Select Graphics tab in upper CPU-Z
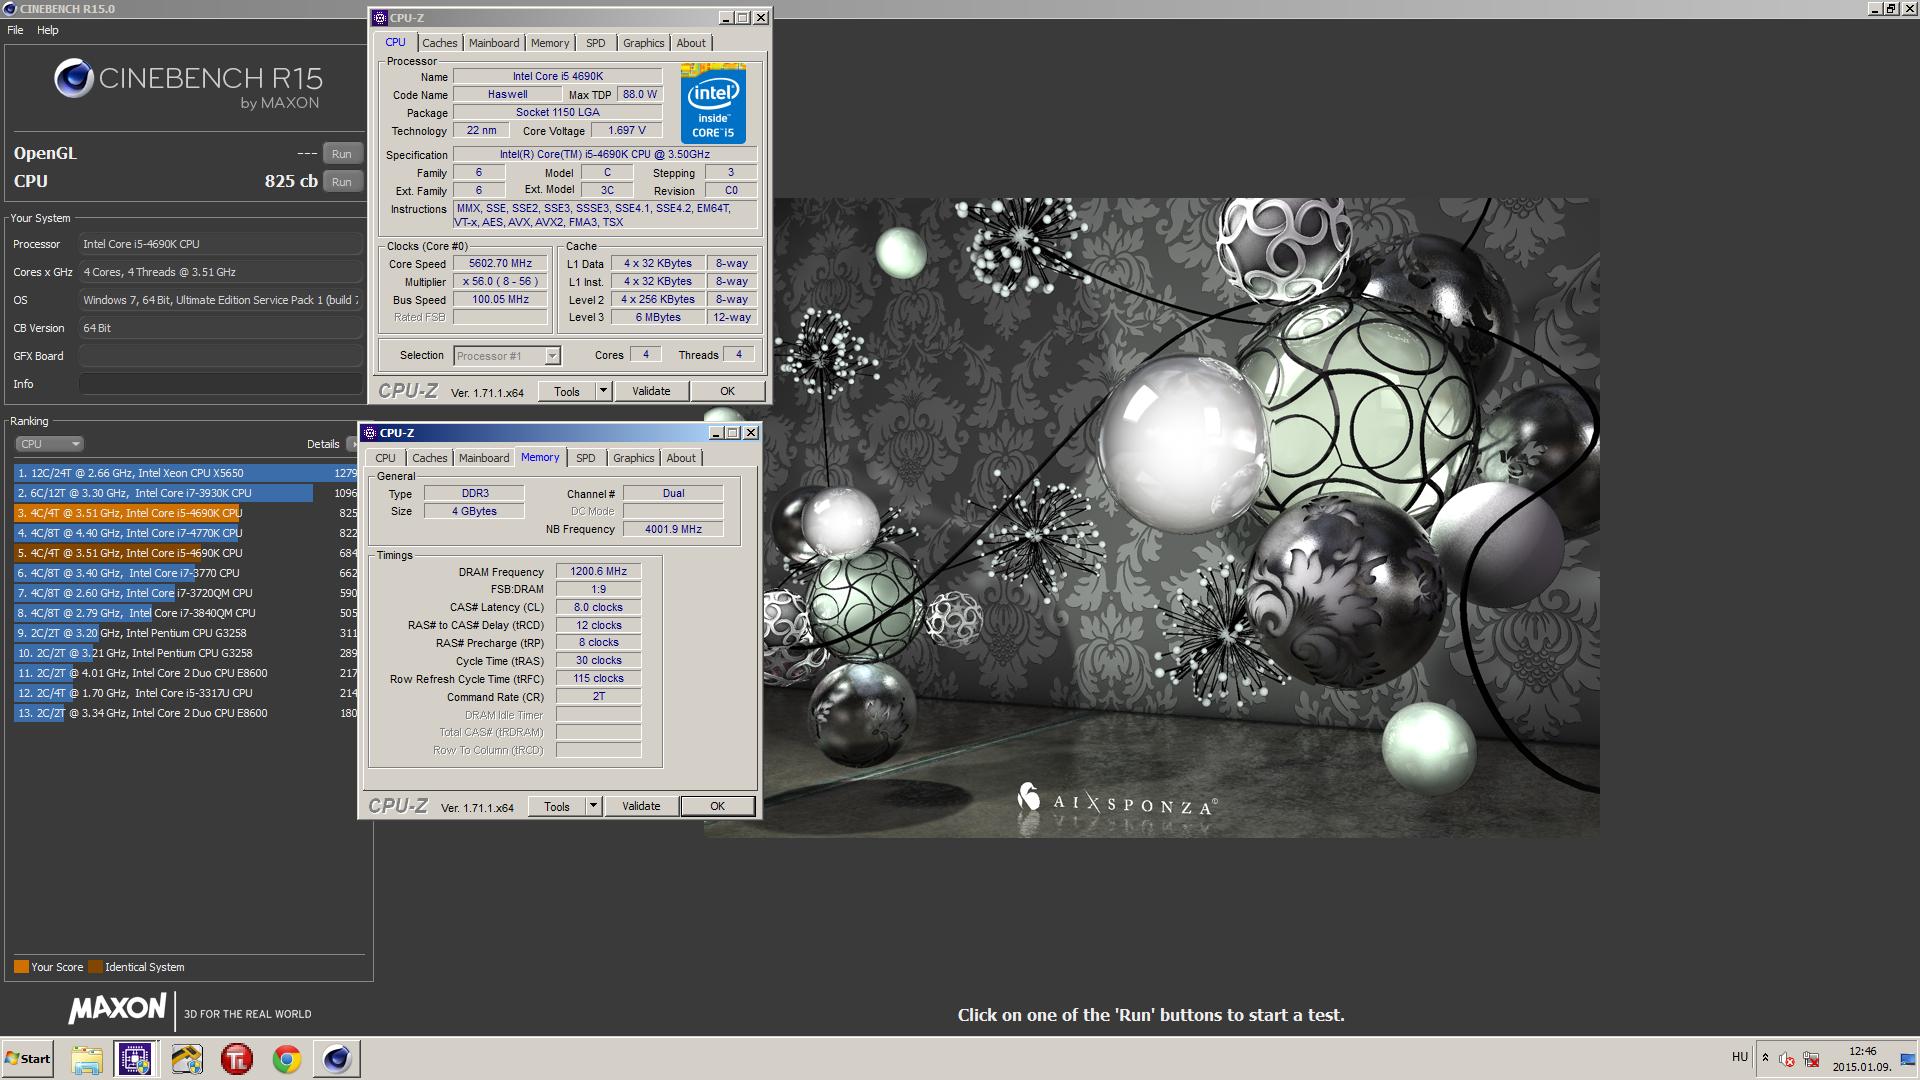 (643, 43)
